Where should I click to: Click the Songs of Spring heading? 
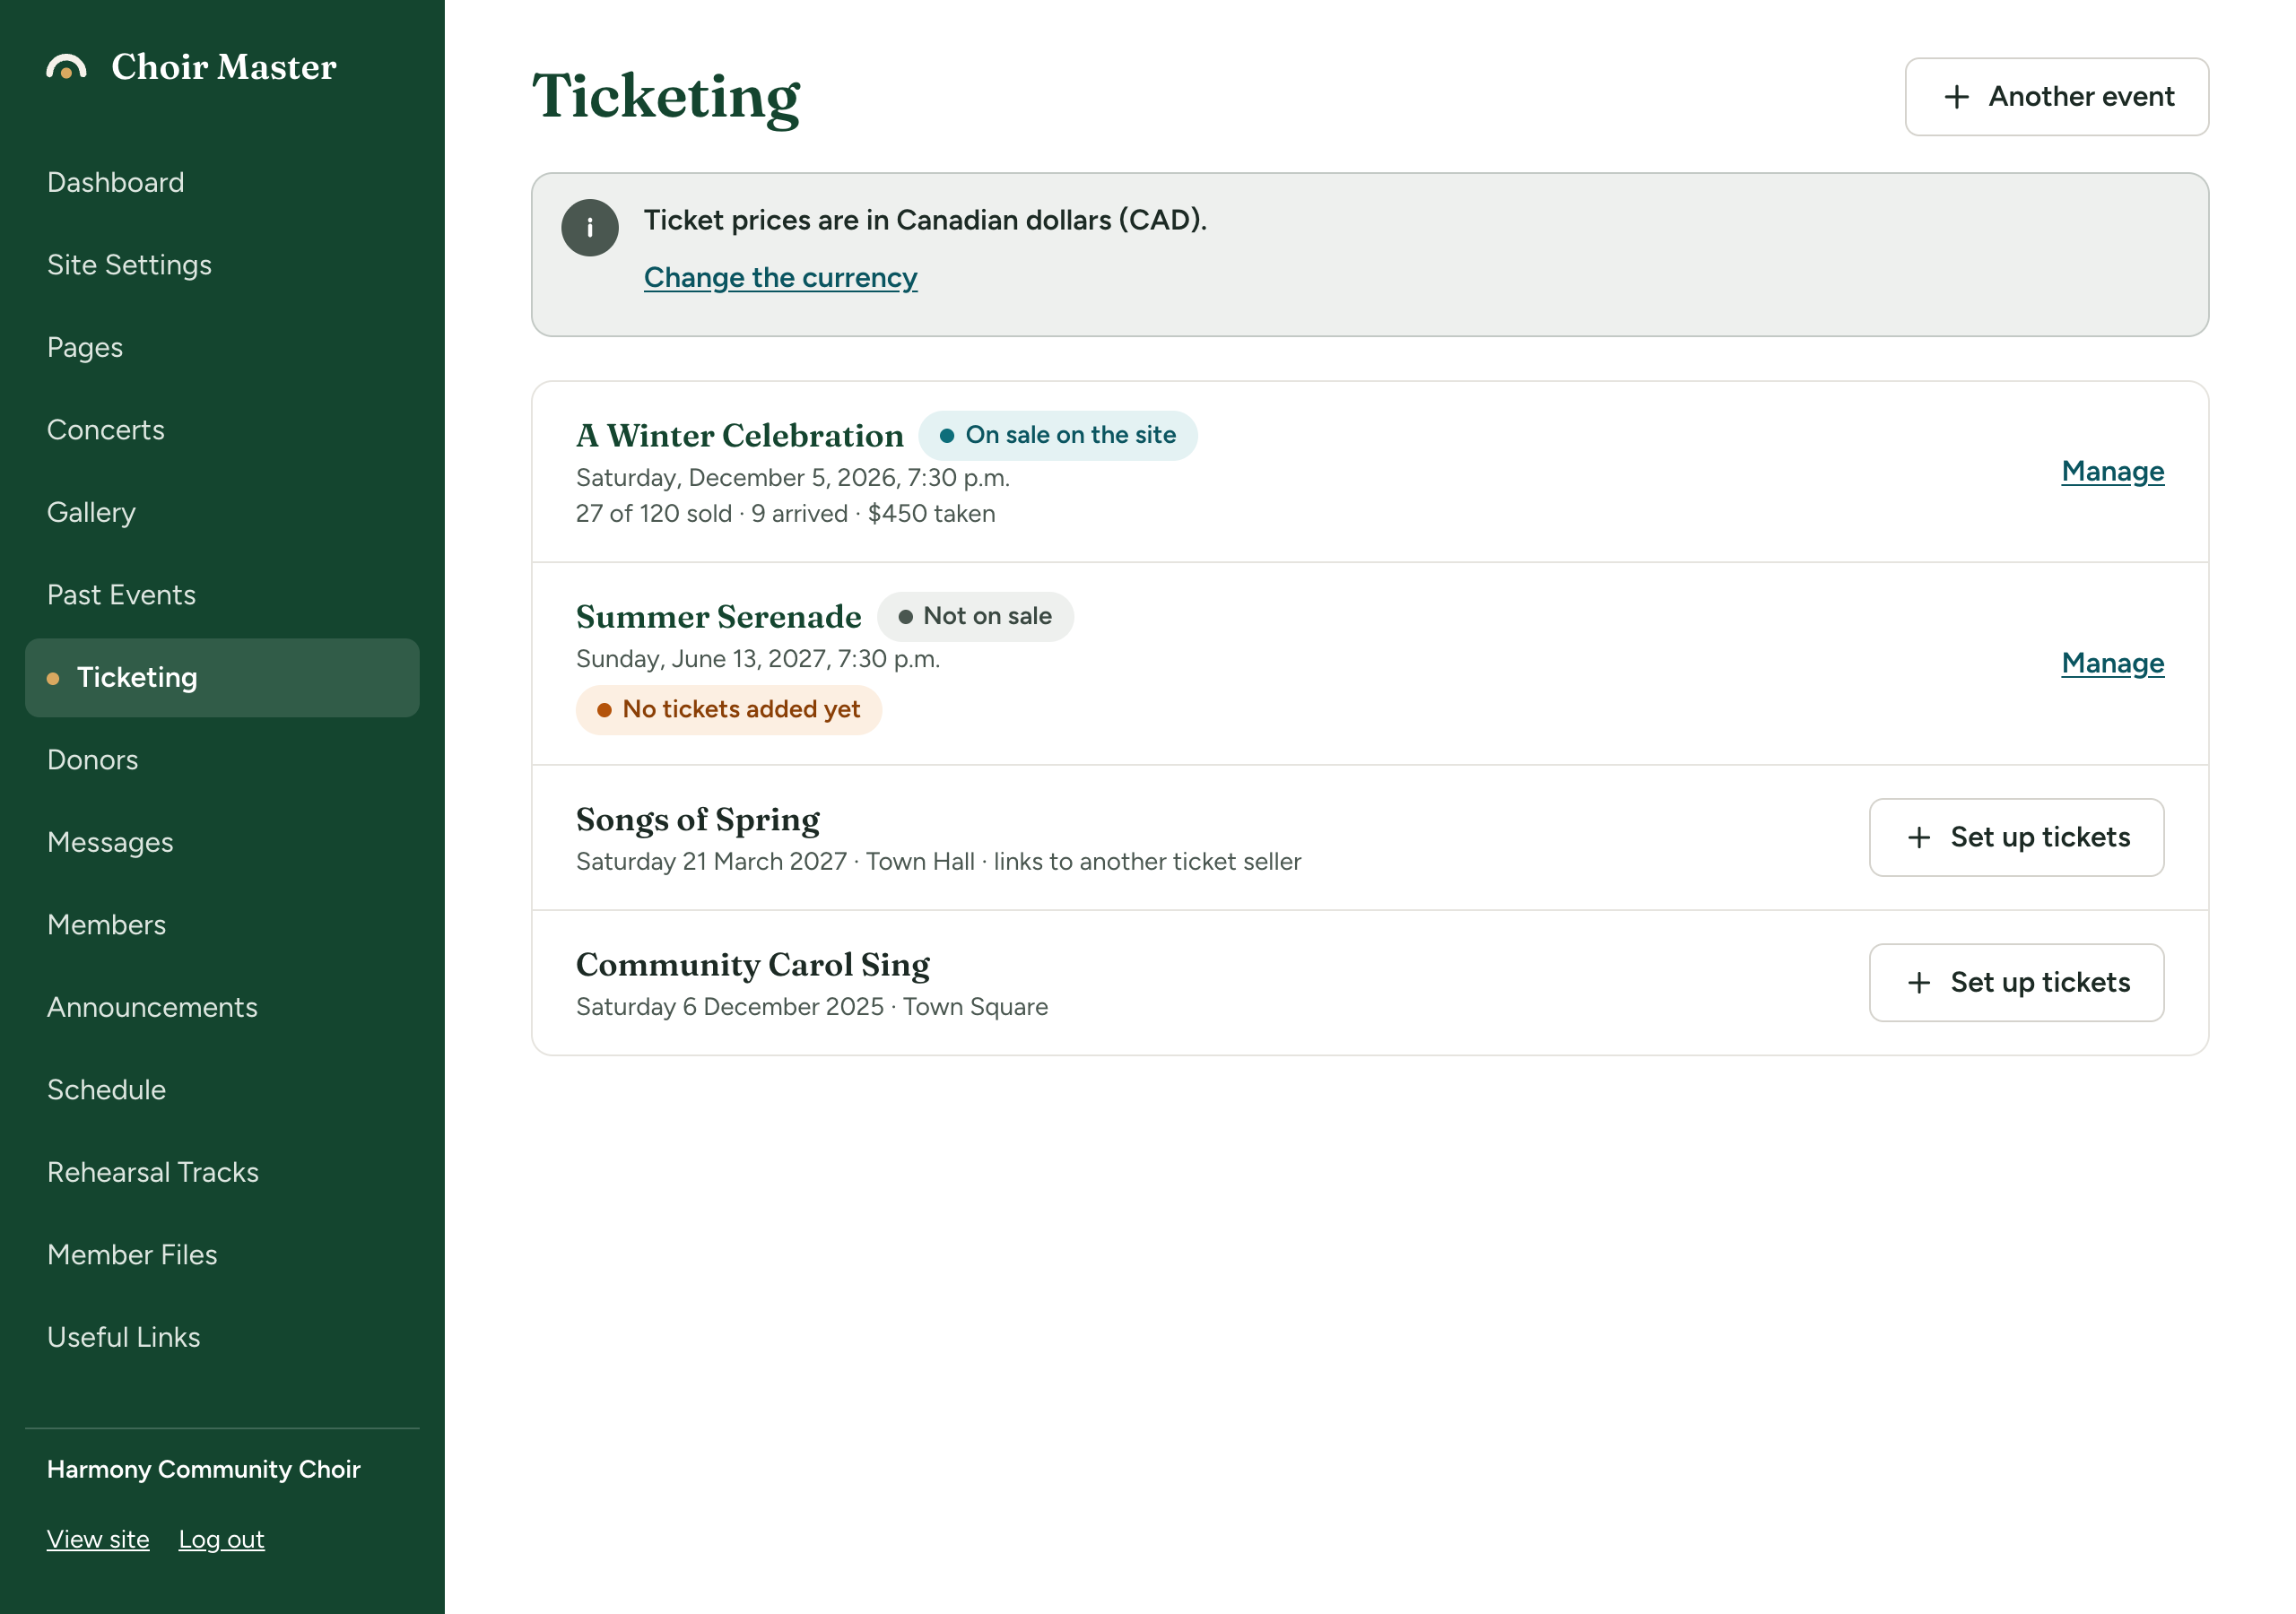697,820
